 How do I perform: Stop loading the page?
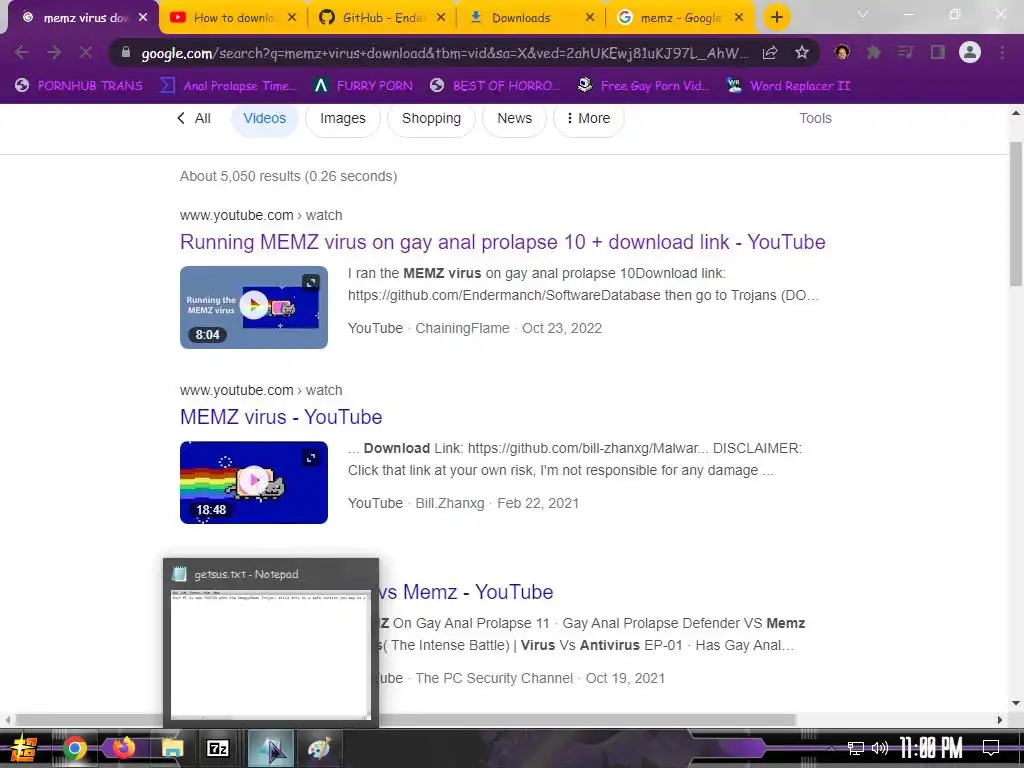click(86, 52)
